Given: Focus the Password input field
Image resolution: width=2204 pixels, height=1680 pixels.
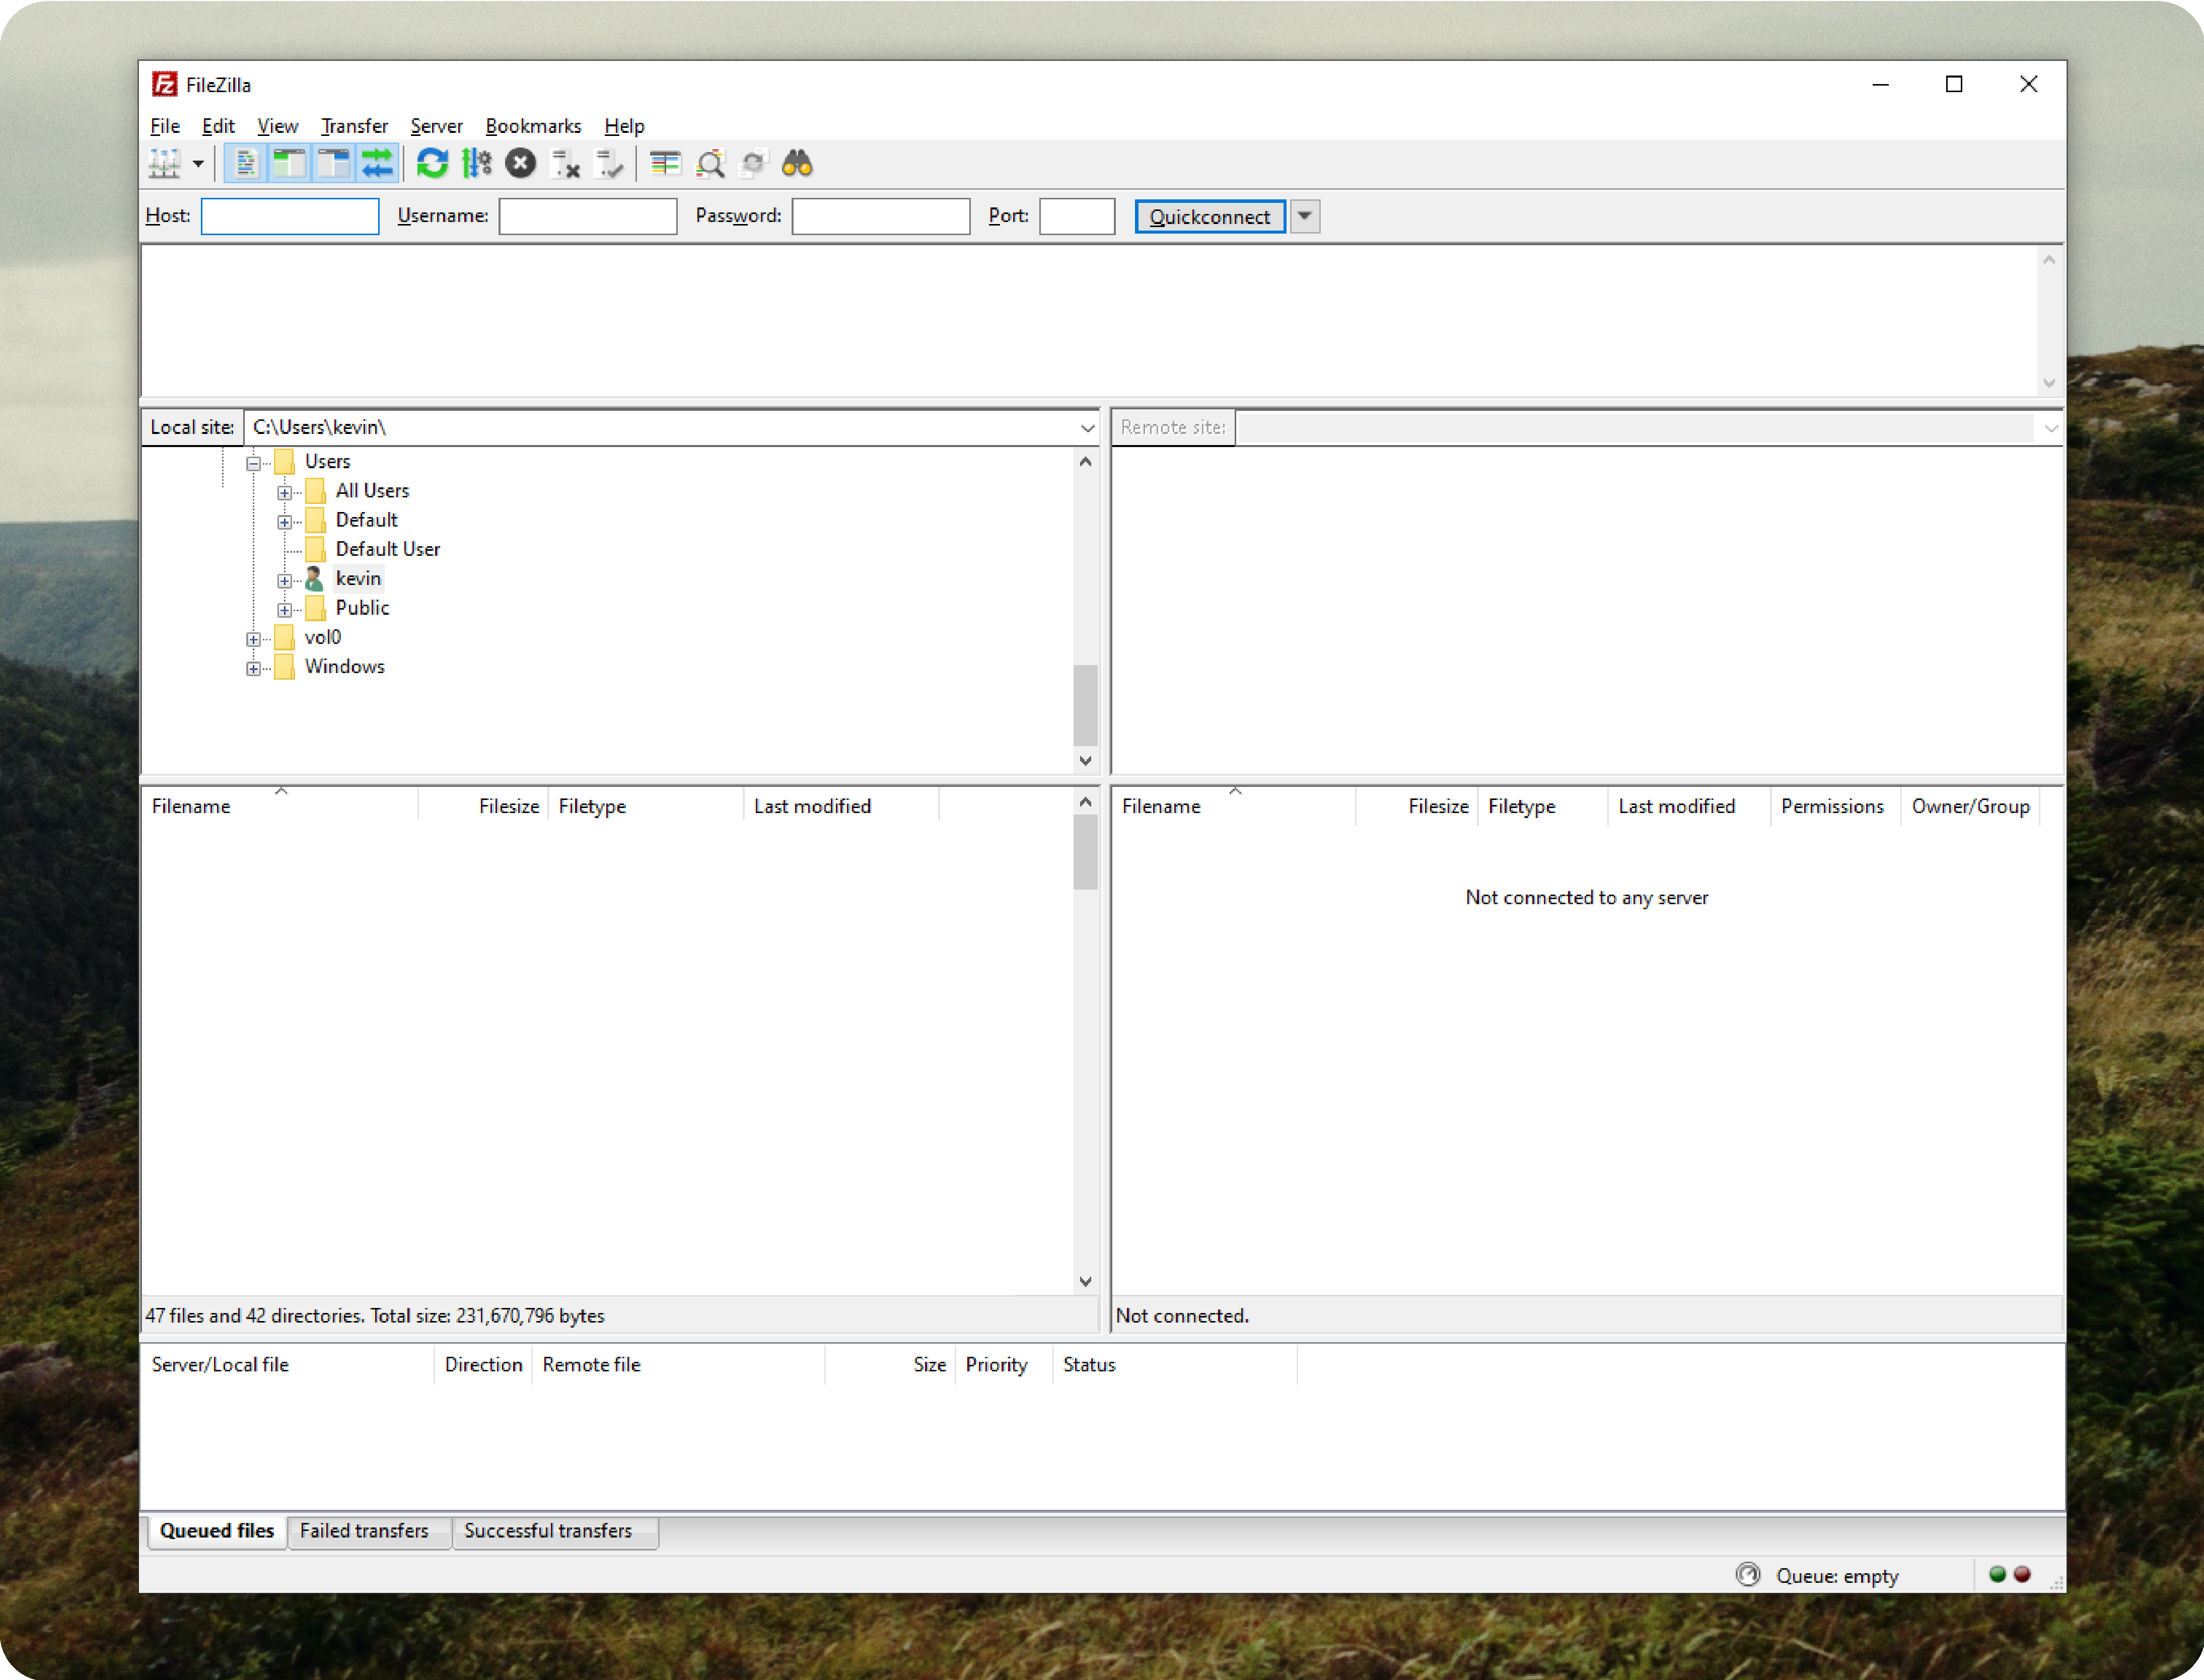Looking at the screenshot, I should [881, 216].
